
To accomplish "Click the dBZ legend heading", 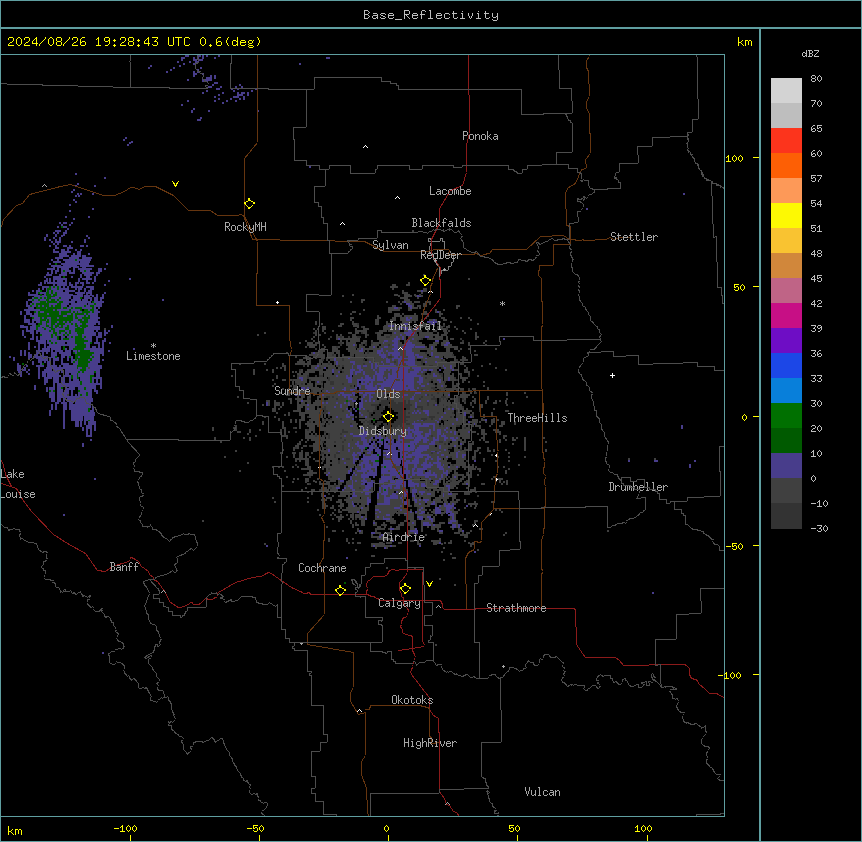I will (810, 53).
